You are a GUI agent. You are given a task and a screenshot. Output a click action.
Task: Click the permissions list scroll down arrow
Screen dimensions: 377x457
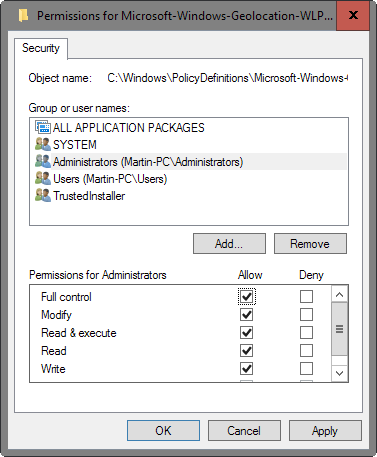340,373
